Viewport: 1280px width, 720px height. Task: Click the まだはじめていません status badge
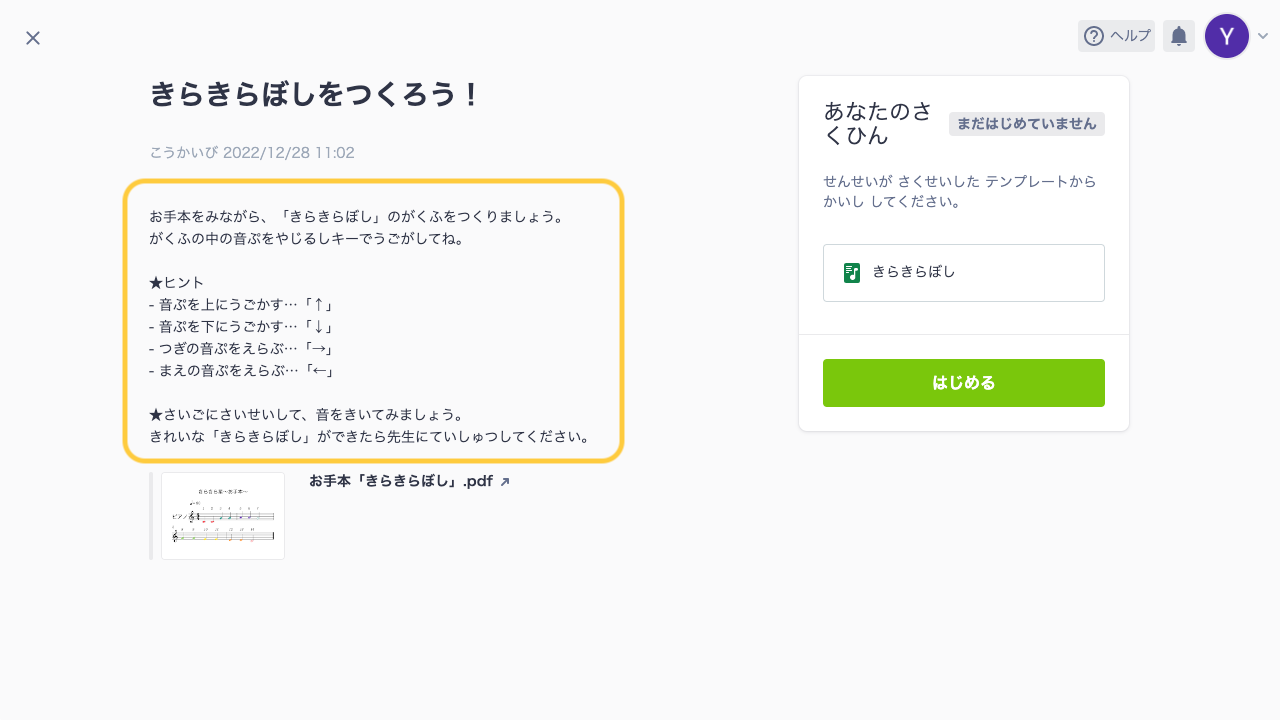(x=1026, y=124)
